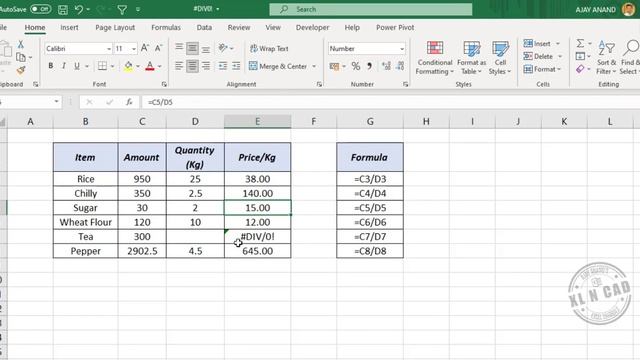Viewport: 640px width, 360px height.
Task: Open the Formulas ribbon tab
Action: point(166,27)
